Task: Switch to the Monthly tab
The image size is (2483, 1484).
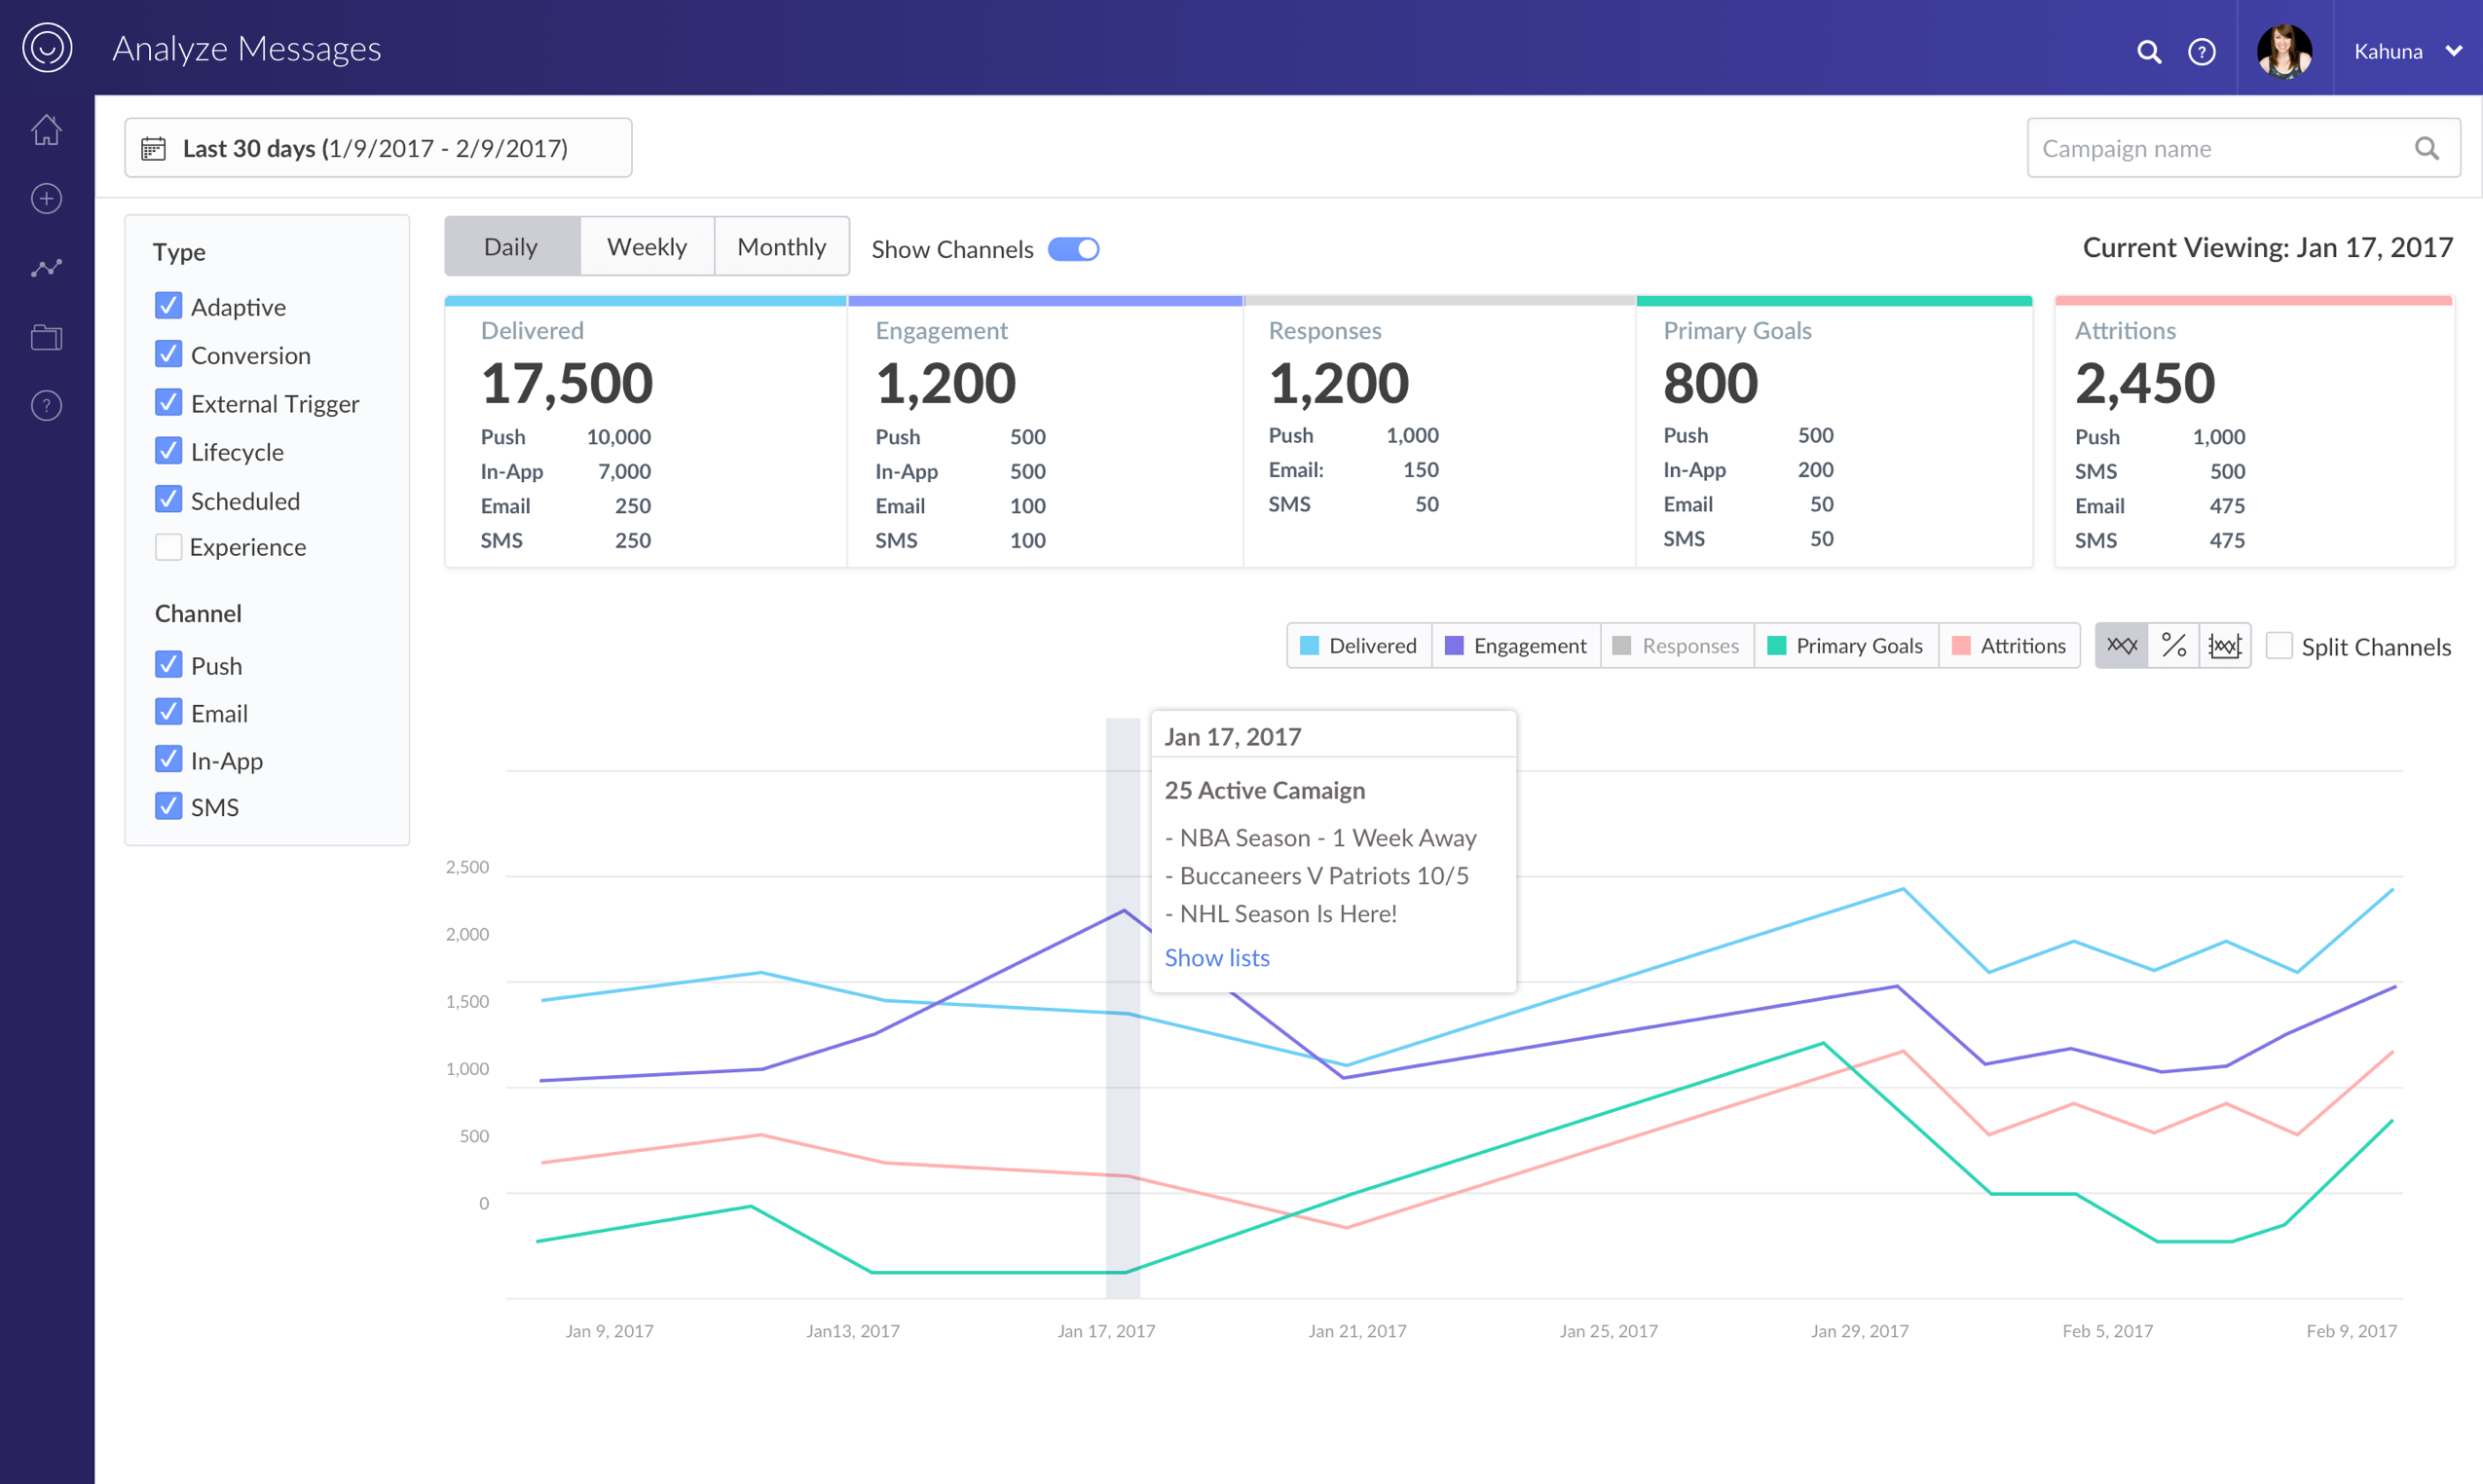Action: click(x=781, y=246)
